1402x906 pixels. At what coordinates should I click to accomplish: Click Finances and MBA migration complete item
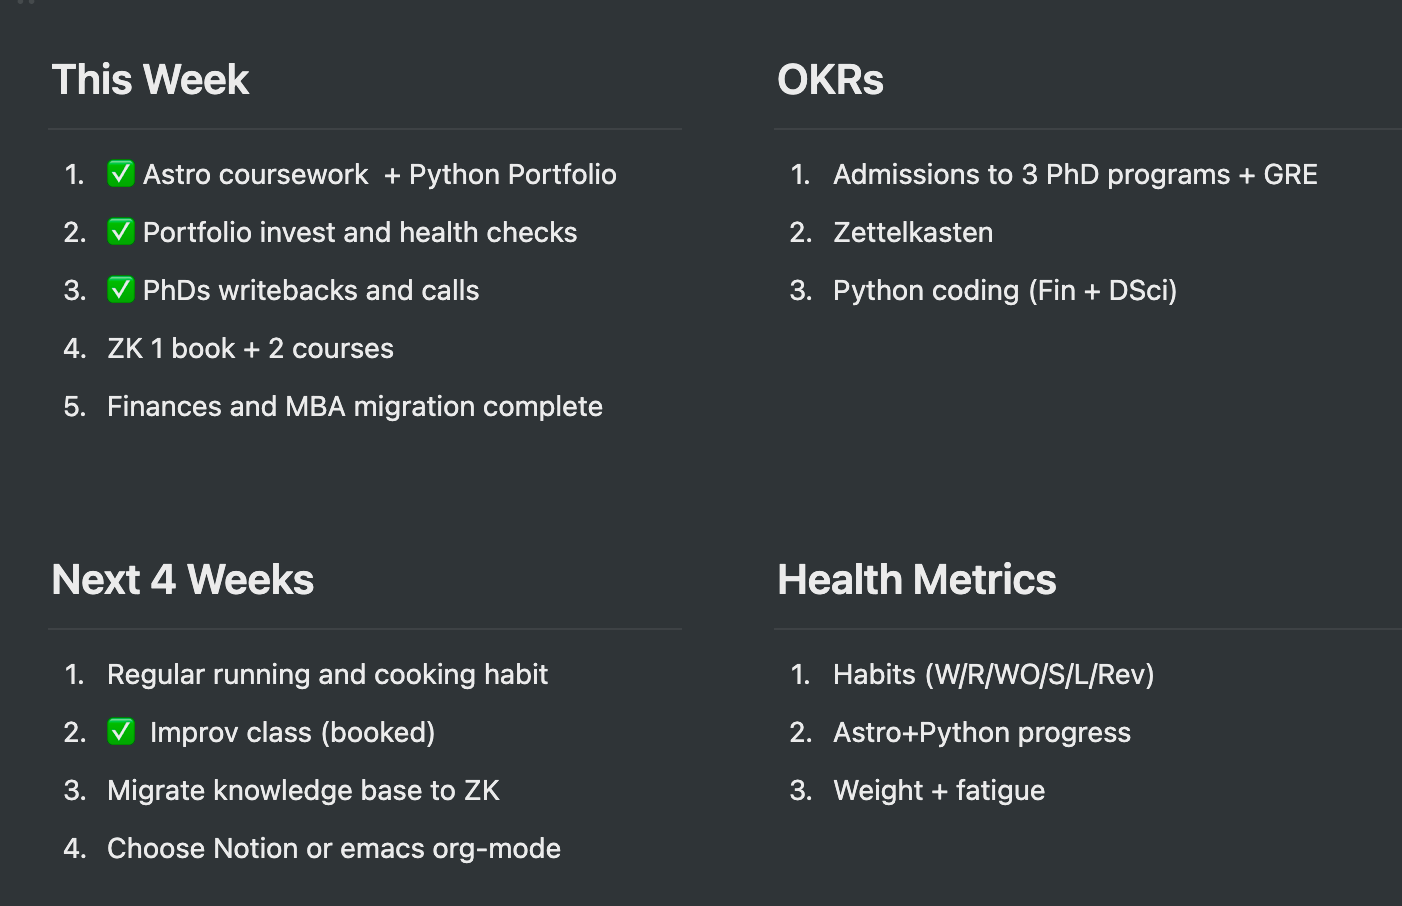click(x=355, y=406)
